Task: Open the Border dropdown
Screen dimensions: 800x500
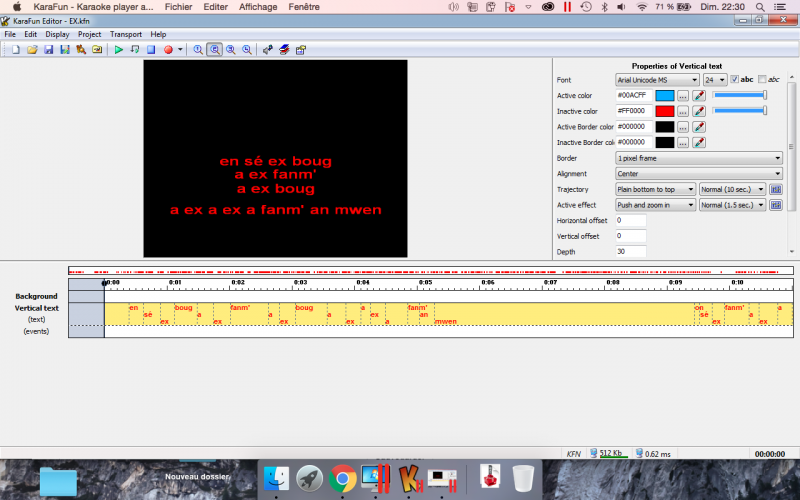Action: [698, 158]
